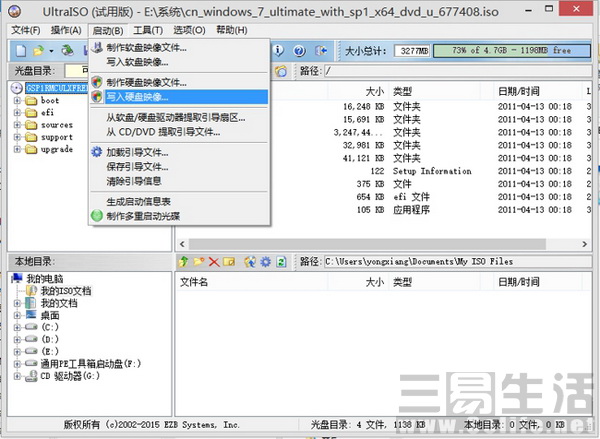600x439 pixels.
Task: Expand the support folder tree node
Action: [x=17, y=137]
